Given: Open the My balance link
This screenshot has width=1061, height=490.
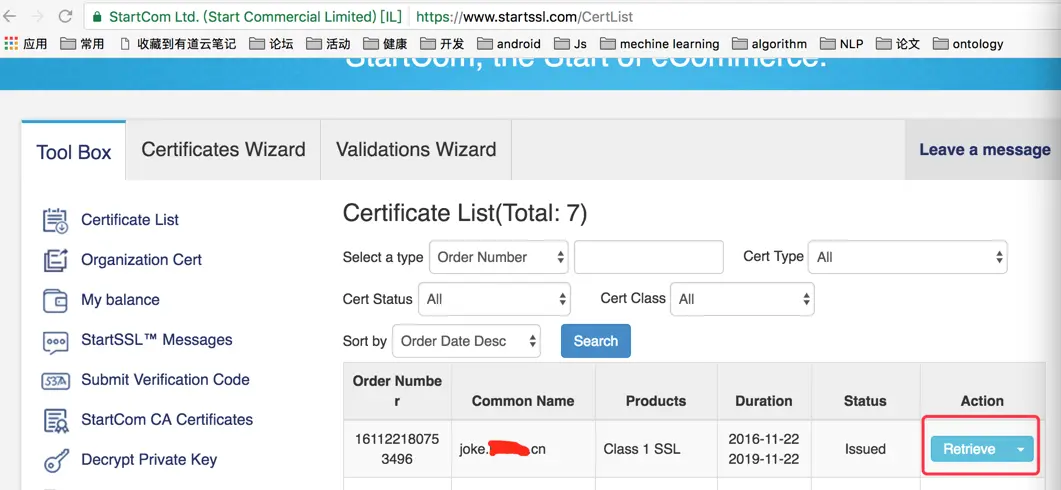Looking at the screenshot, I should pyautogui.click(x=120, y=300).
